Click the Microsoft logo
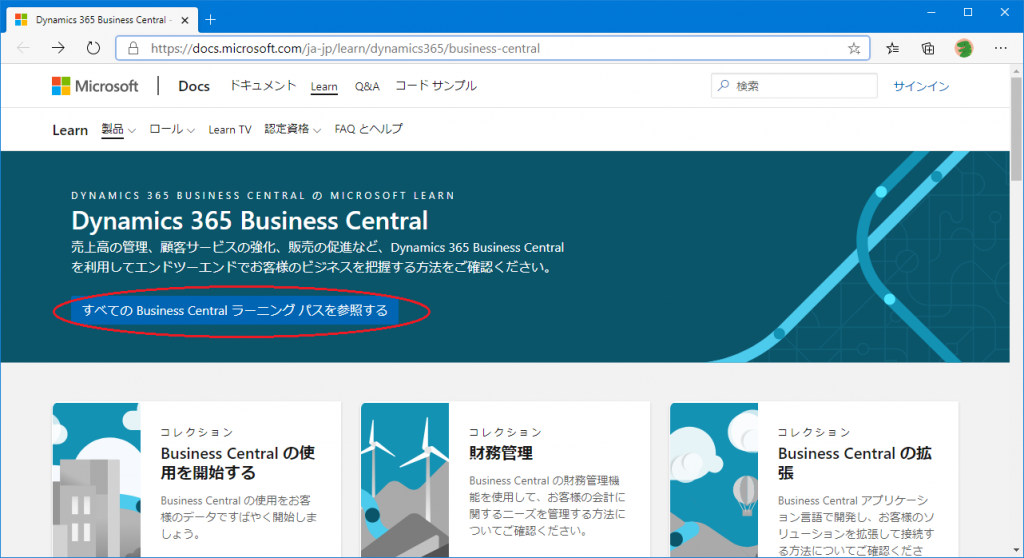 (95, 86)
